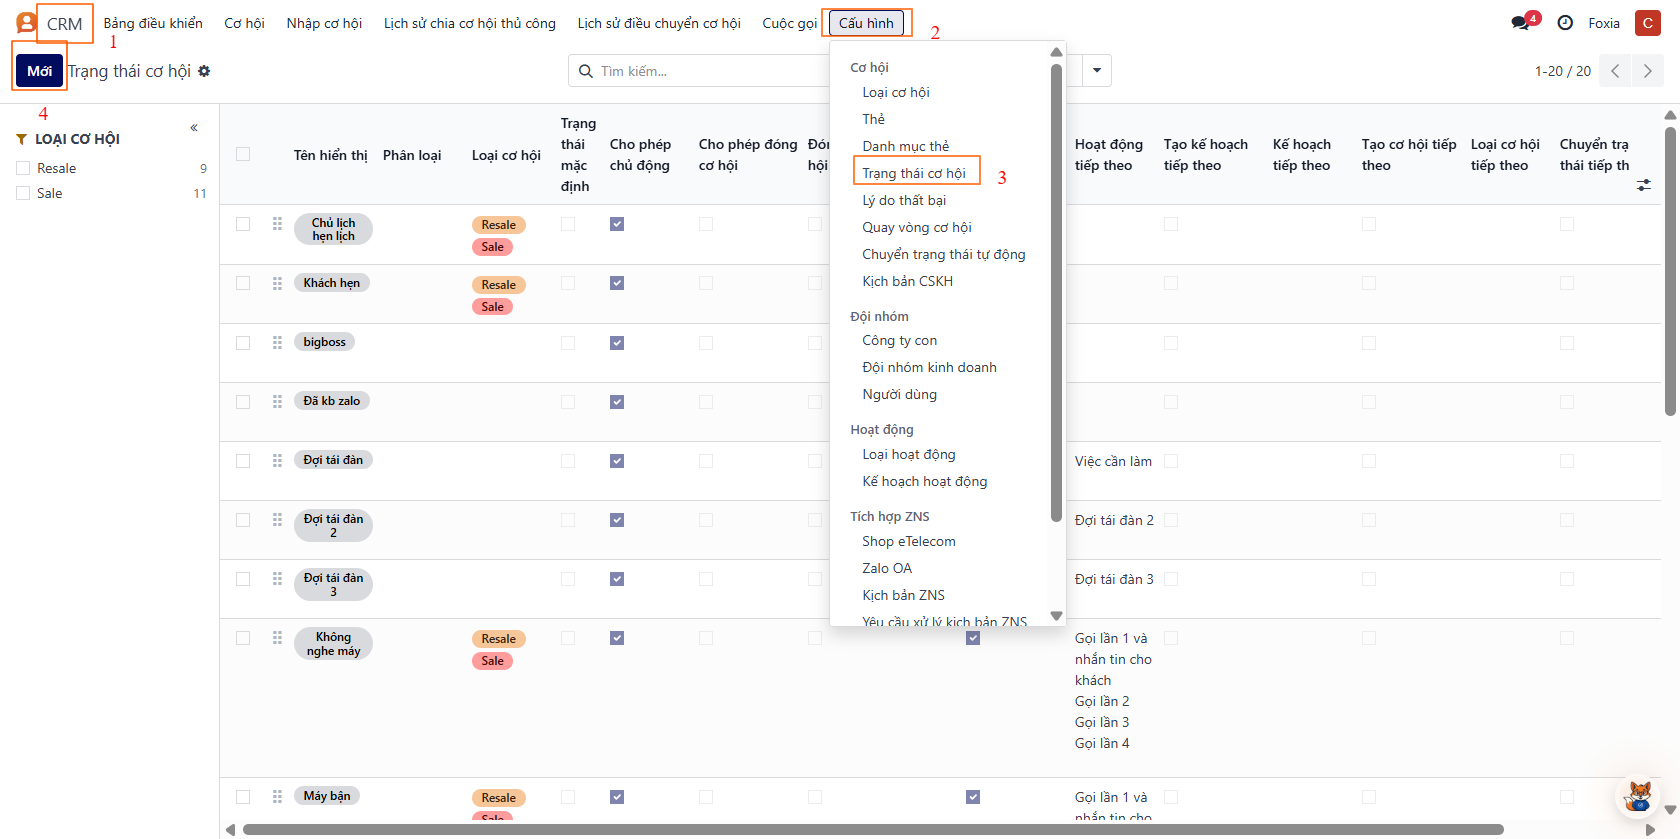Open the clock activities icon
The image size is (1680, 839).
coord(1565,23)
